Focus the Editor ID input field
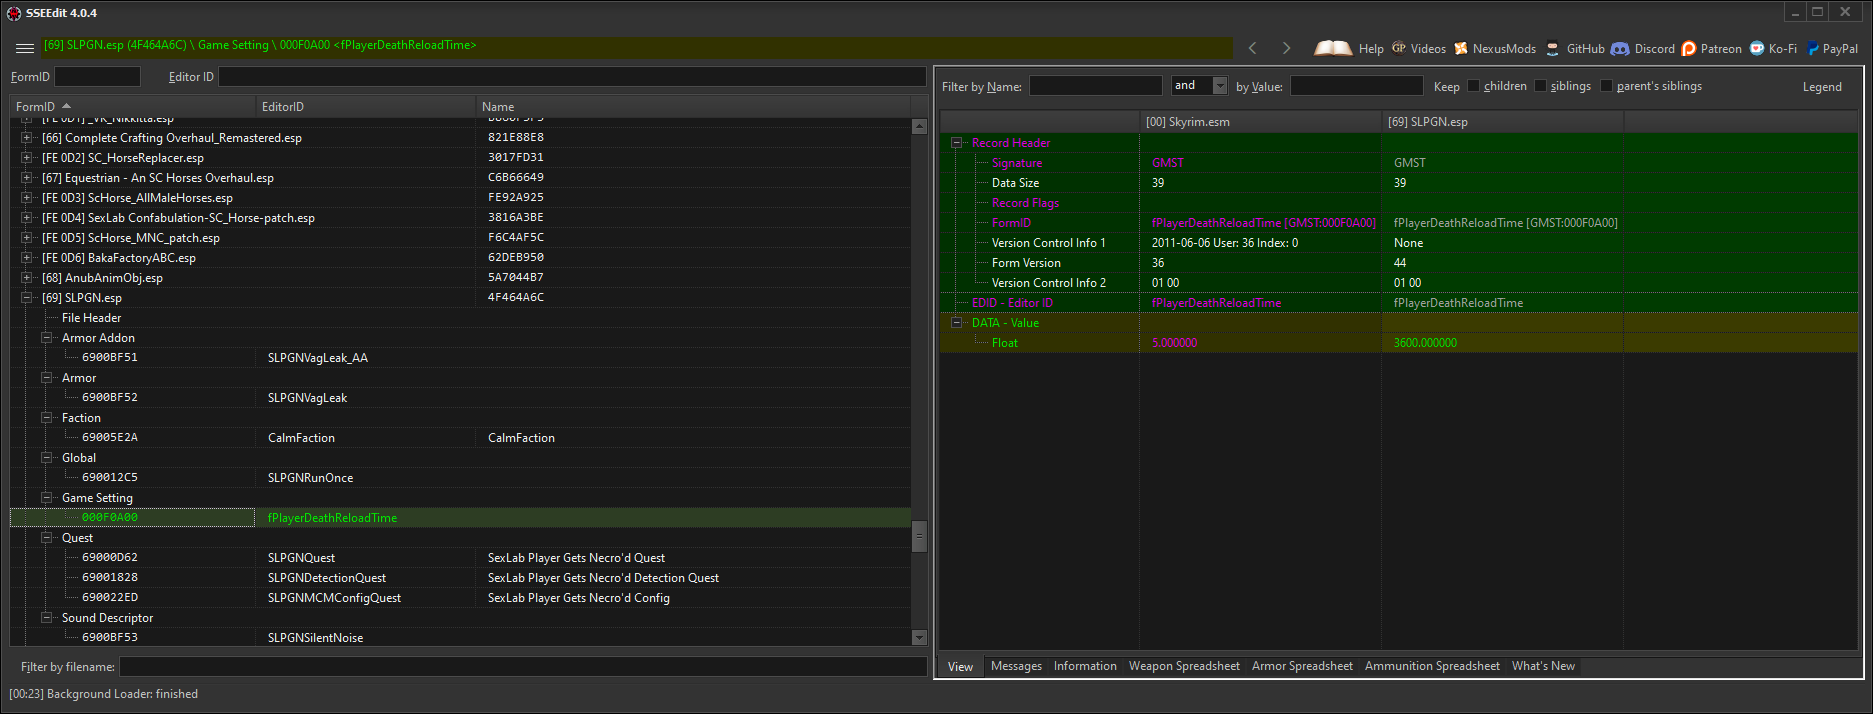Screen dimensions: 1873x714 (572, 77)
